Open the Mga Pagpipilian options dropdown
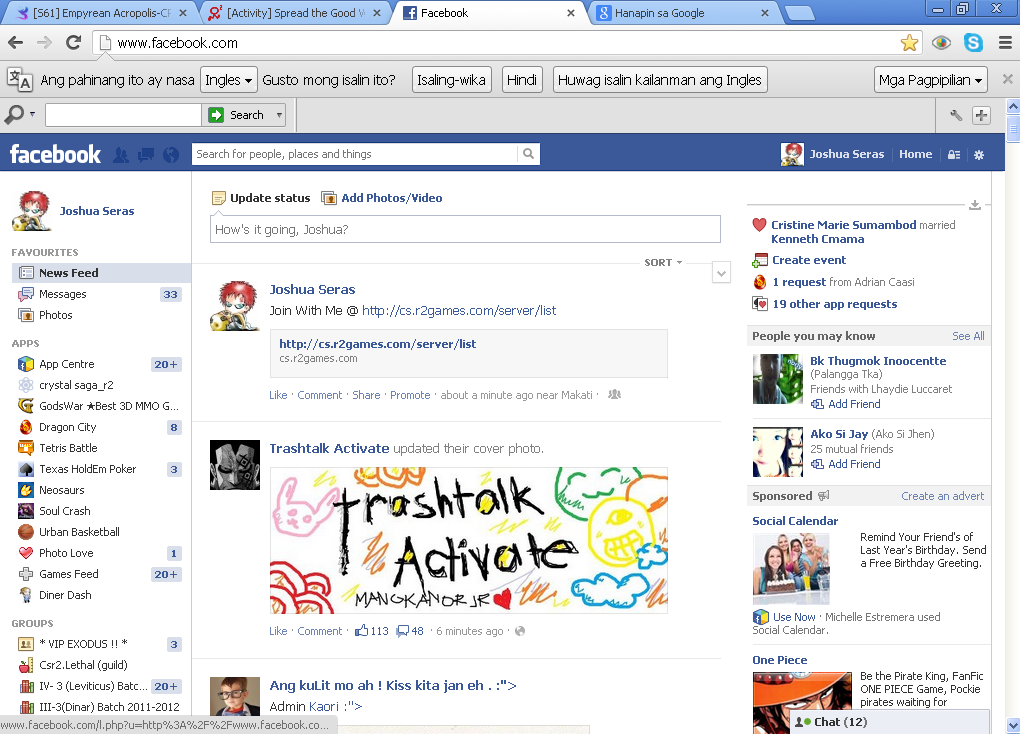This screenshot has height=734, width=1020. [931, 80]
